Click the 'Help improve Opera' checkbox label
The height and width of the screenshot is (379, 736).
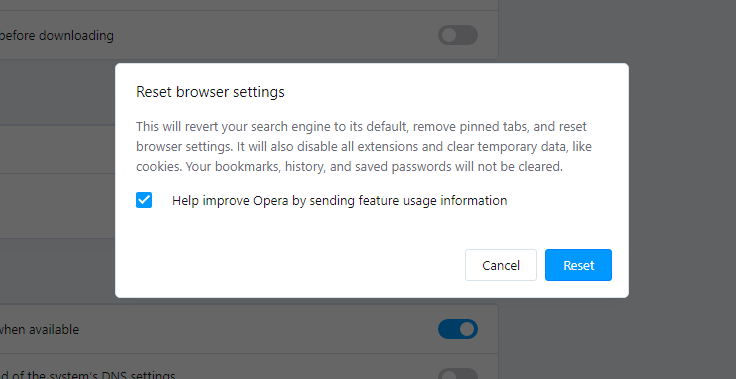click(x=339, y=201)
